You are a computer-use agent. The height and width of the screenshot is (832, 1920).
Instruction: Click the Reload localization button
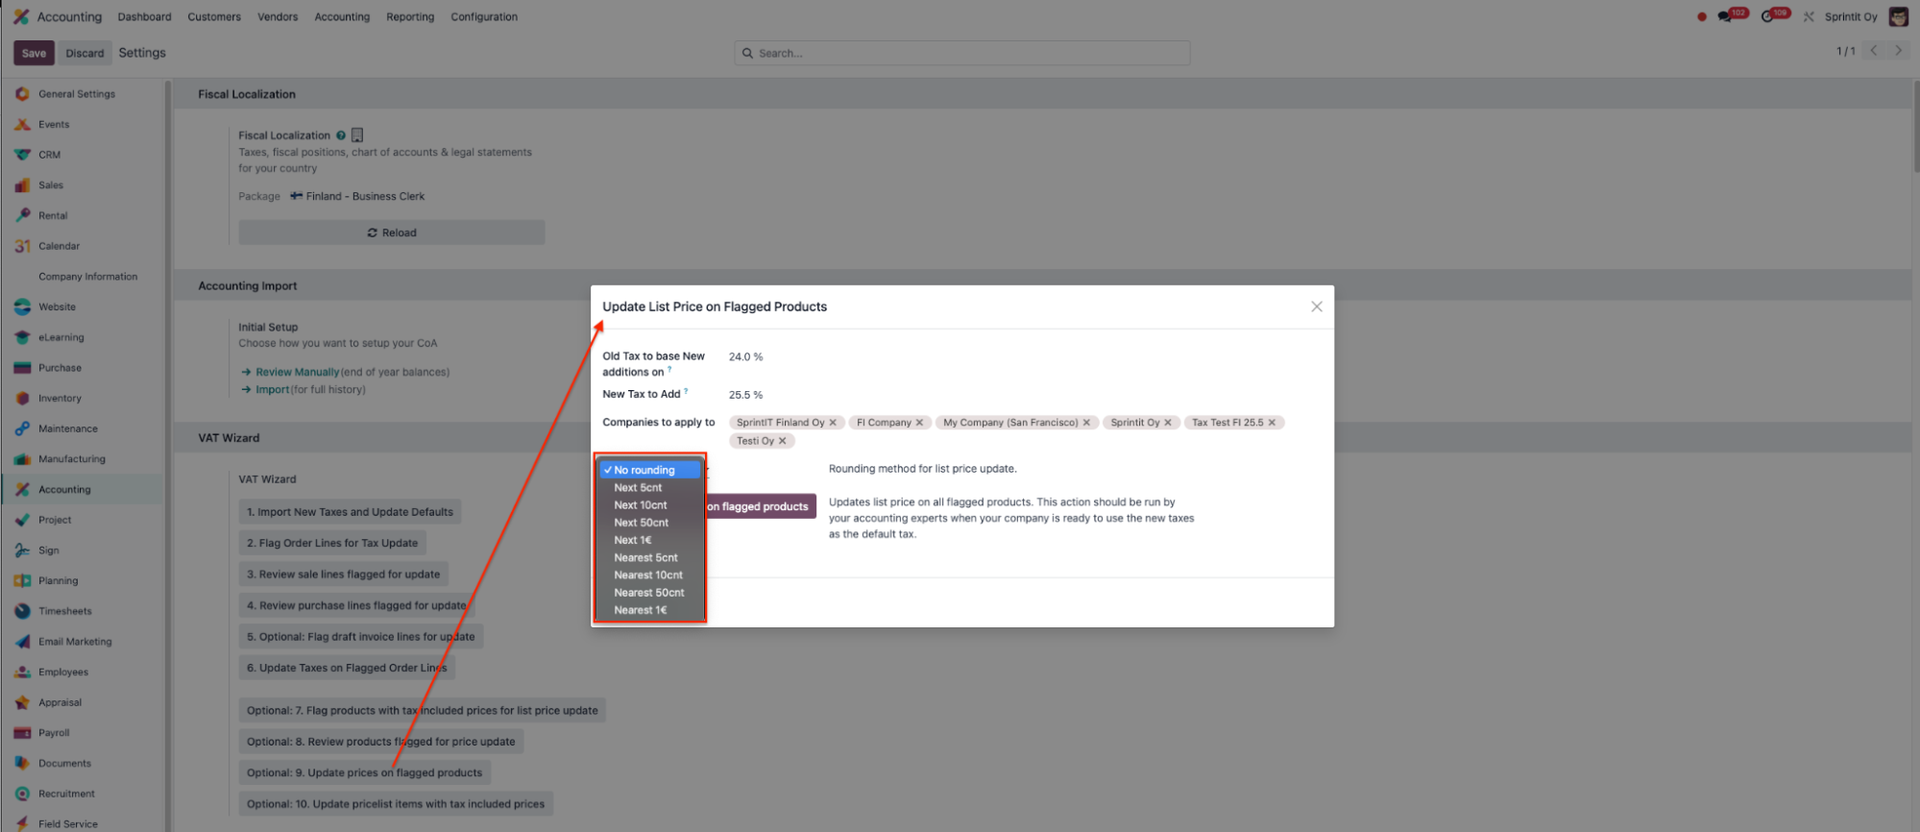click(392, 233)
